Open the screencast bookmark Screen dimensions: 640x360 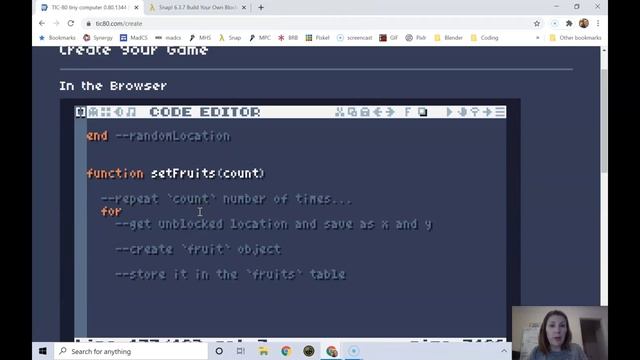[x=355, y=38]
